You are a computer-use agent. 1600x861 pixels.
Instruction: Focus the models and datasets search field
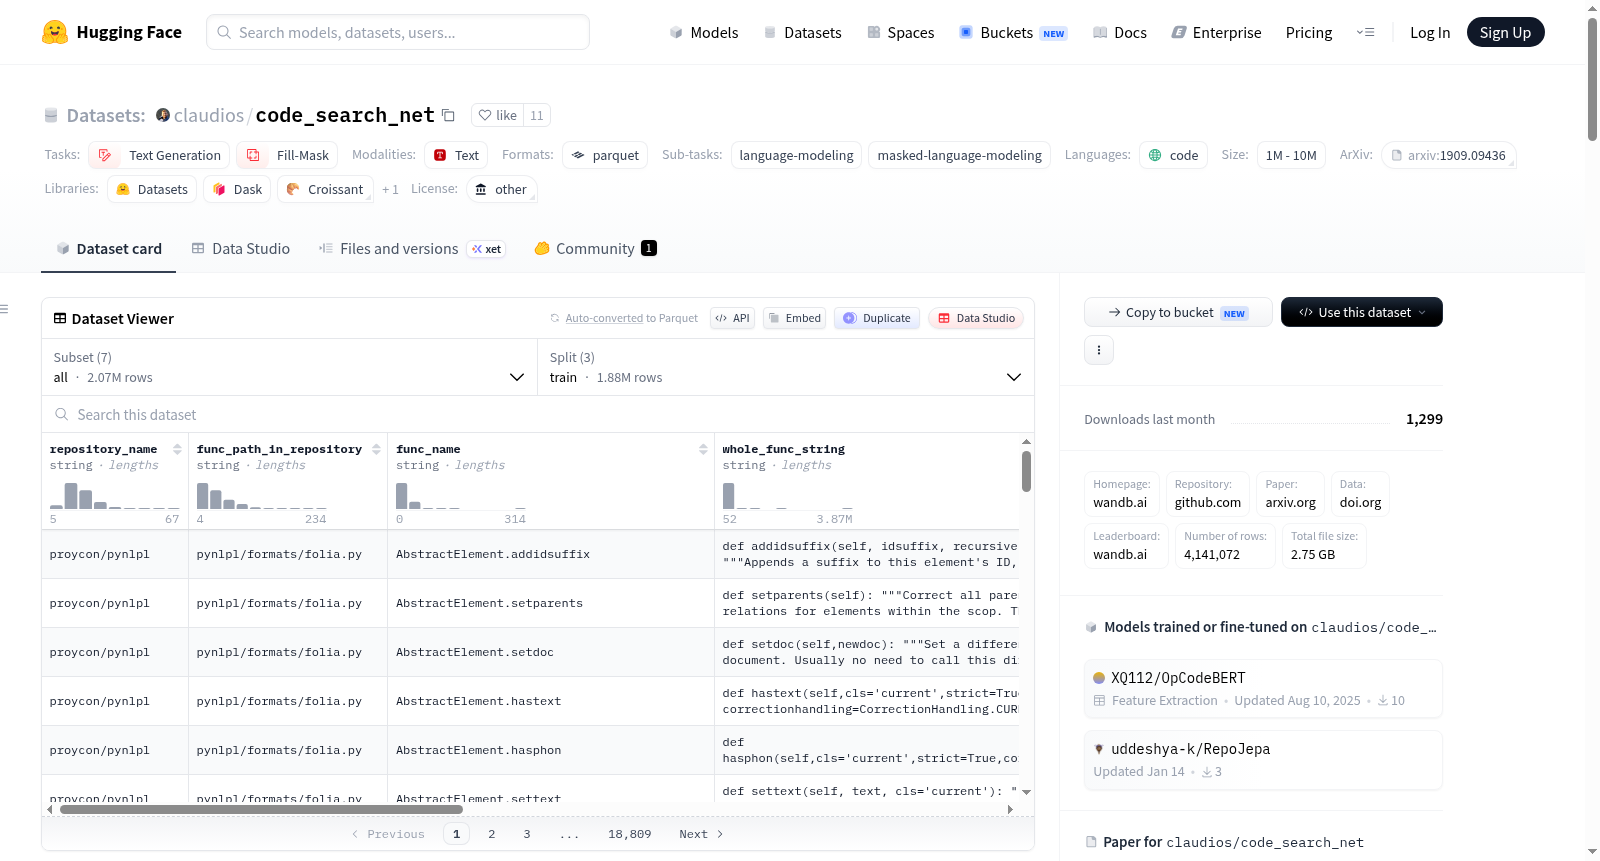398,32
